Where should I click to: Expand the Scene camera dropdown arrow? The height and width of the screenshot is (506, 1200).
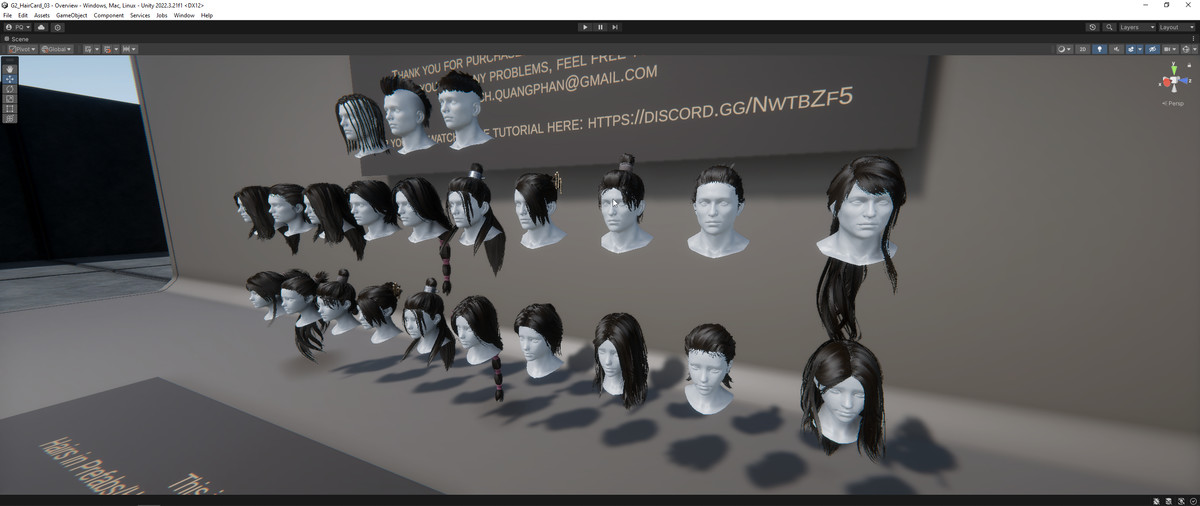coord(1175,49)
